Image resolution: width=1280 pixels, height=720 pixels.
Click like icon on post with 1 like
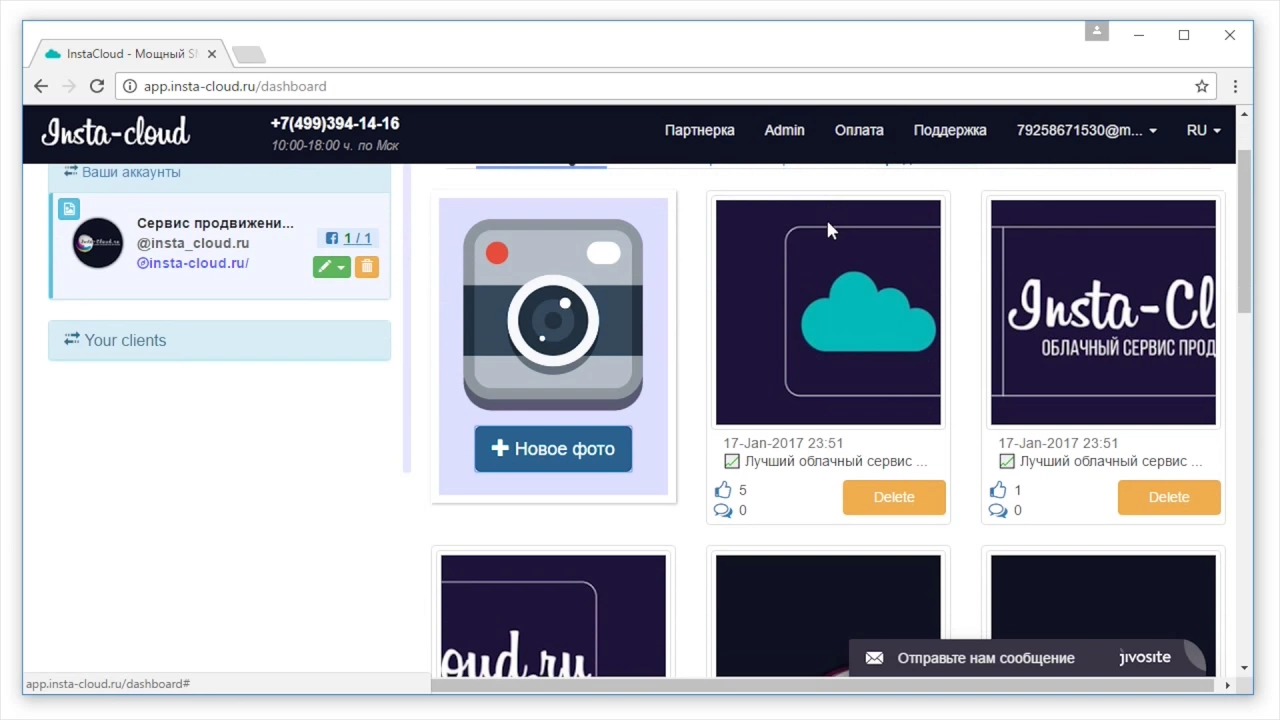point(998,490)
